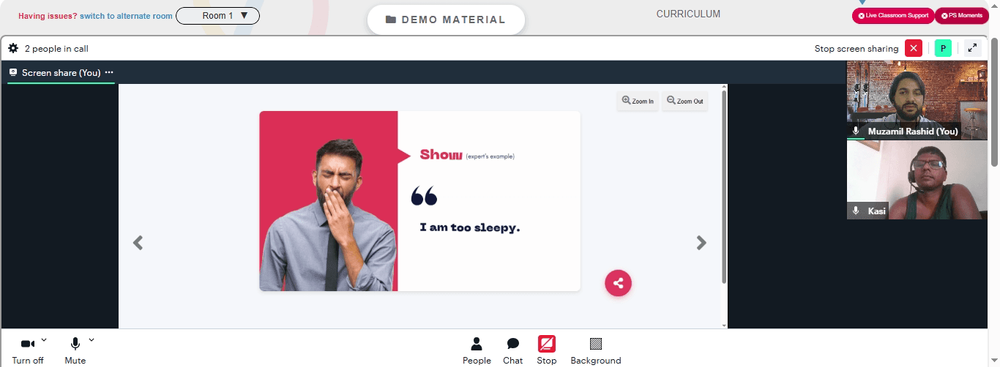Click the microphone icon on Kasi's tile
The image size is (1000, 367).
(x=856, y=211)
